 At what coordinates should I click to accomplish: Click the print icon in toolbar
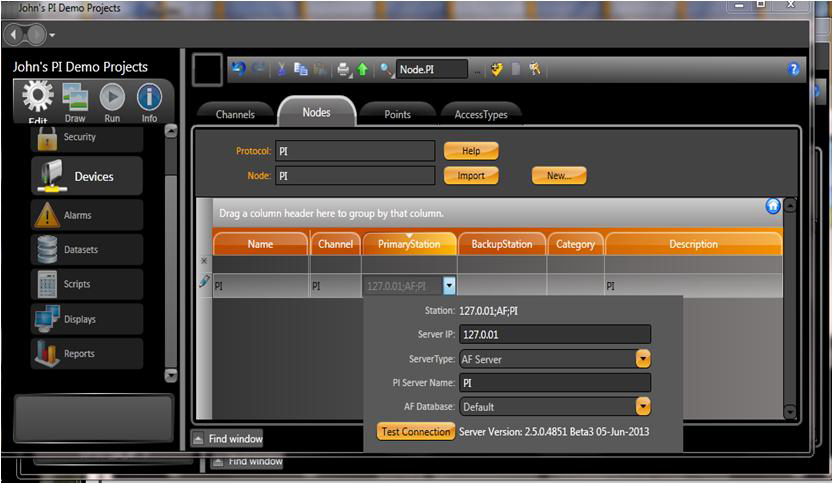click(x=343, y=69)
